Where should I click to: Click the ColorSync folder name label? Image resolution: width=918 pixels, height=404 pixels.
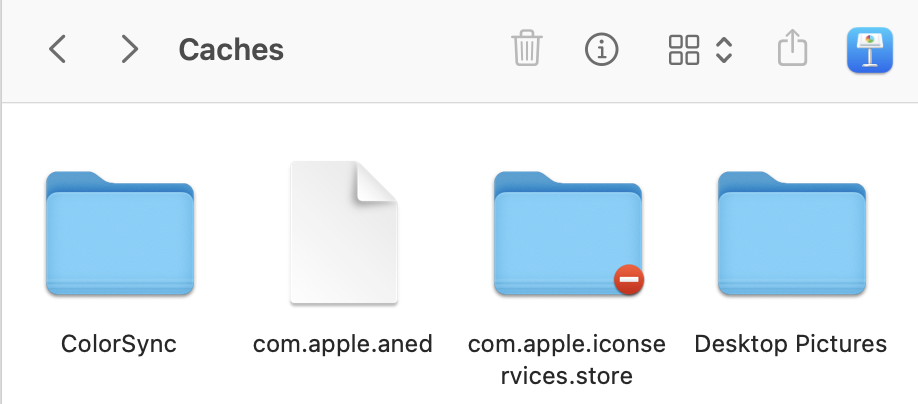[119, 344]
